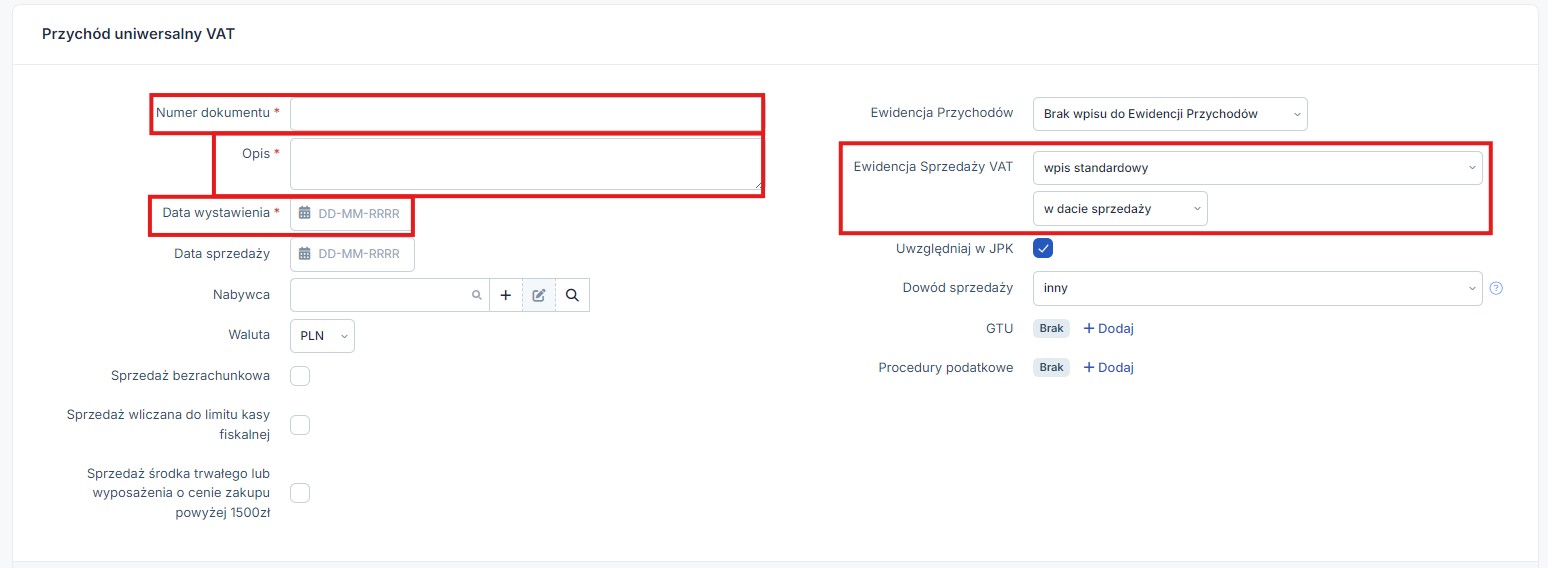Click the help question mark near Dowód sprzedaży
The height and width of the screenshot is (568, 1548).
[x=1496, y=288]
